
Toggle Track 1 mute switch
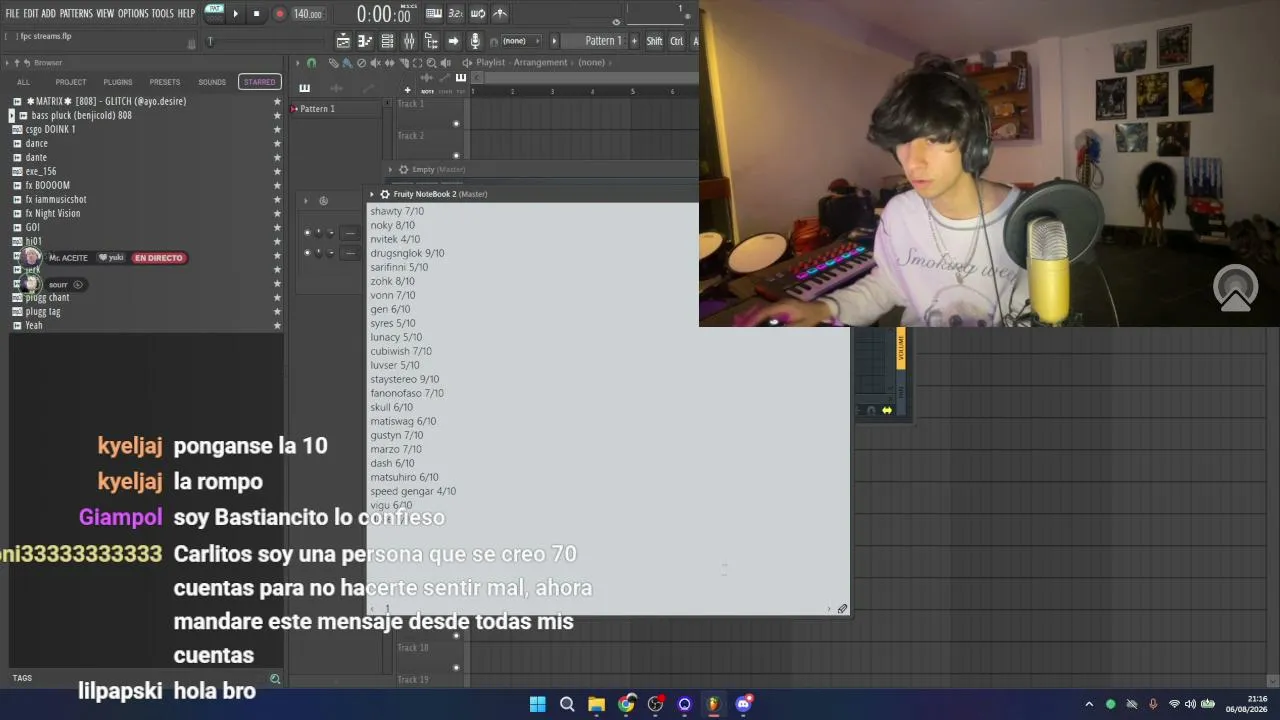456,124
